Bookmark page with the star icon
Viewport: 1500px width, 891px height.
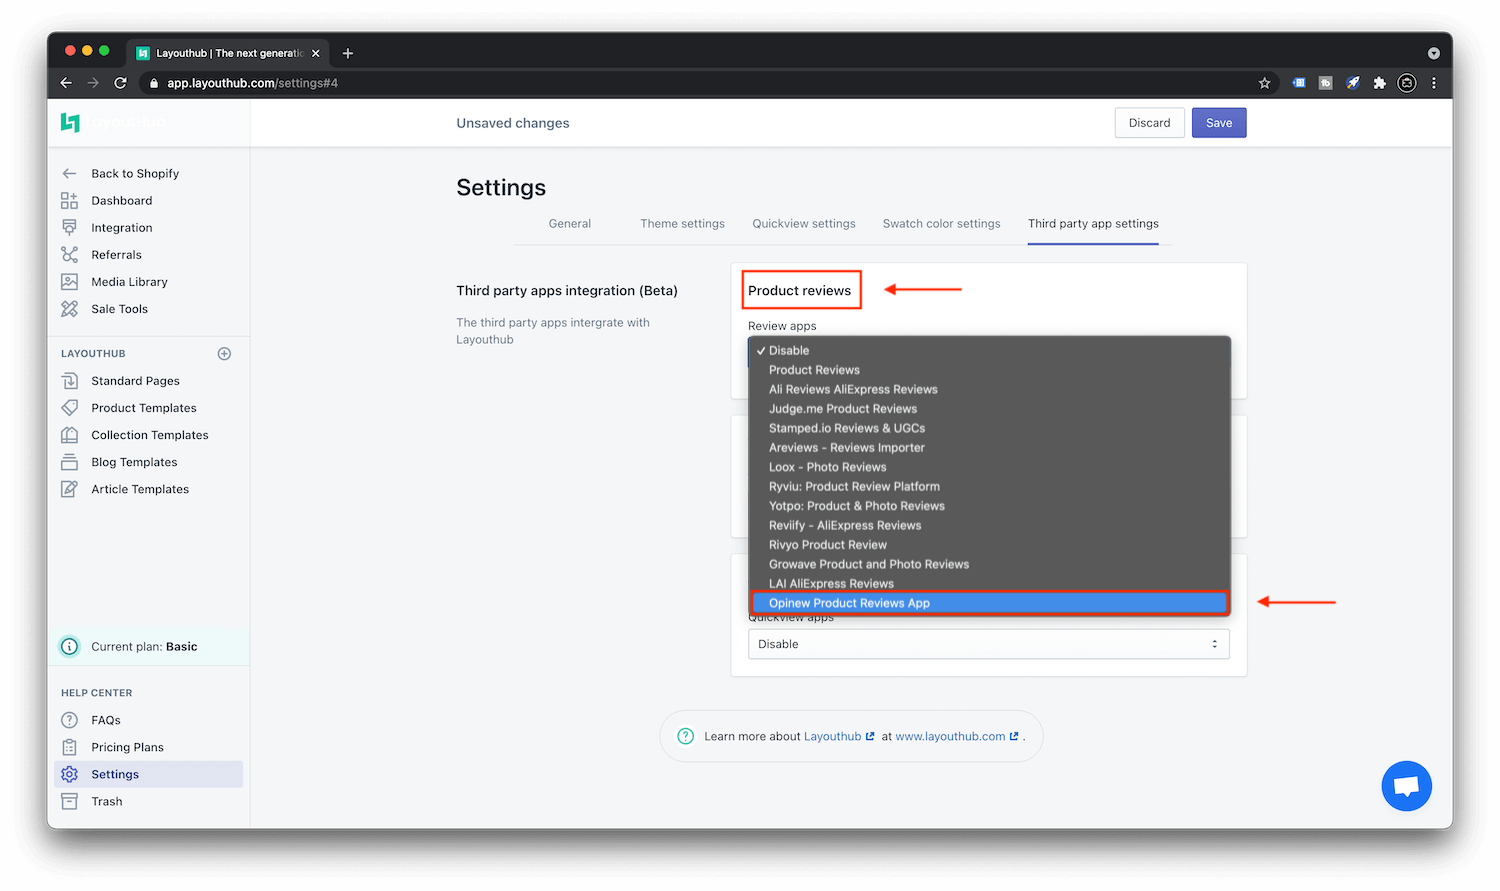coord(1264,83)
